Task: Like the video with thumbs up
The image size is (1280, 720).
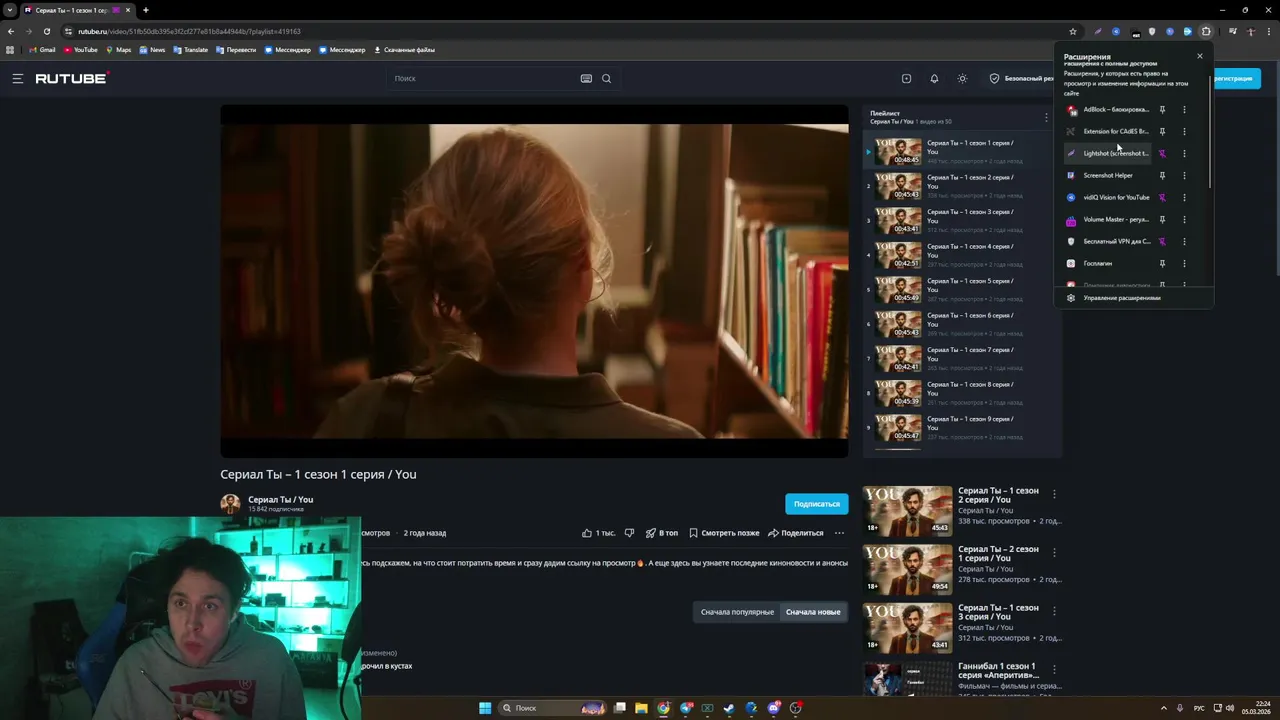Action: [598, 533]
